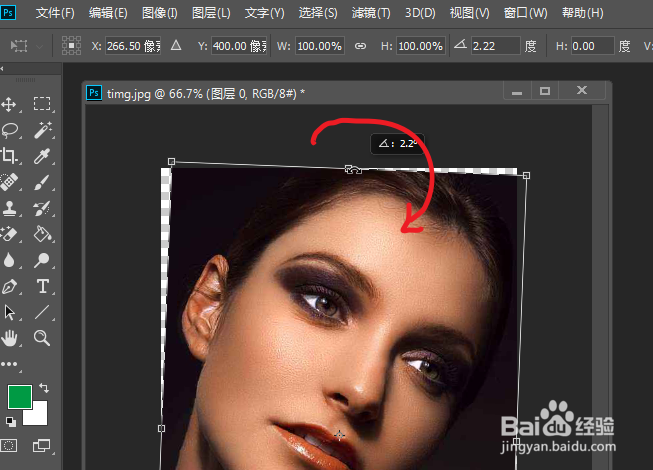653x470 pixels.
Task: Click the horizontal skew field showing 0.00
Action: pyautogui.click(x=592, y=46)
